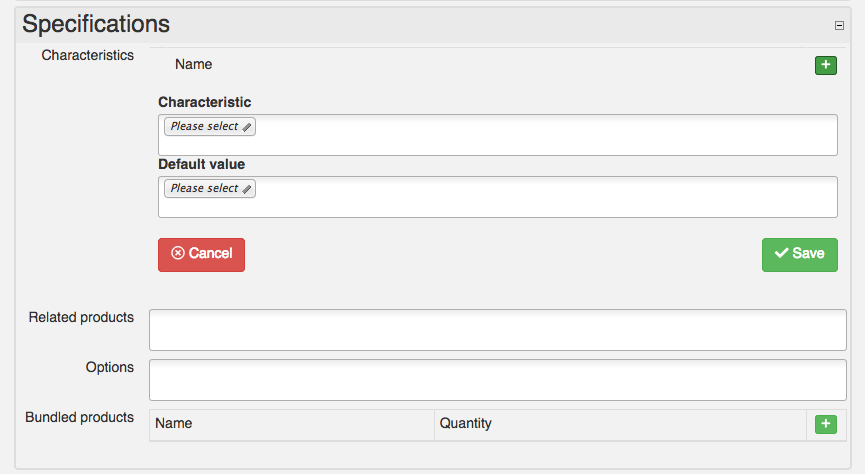865x474 pixels.
Task: Click the Specifications panel heading
Action: [x=96, y=24]
